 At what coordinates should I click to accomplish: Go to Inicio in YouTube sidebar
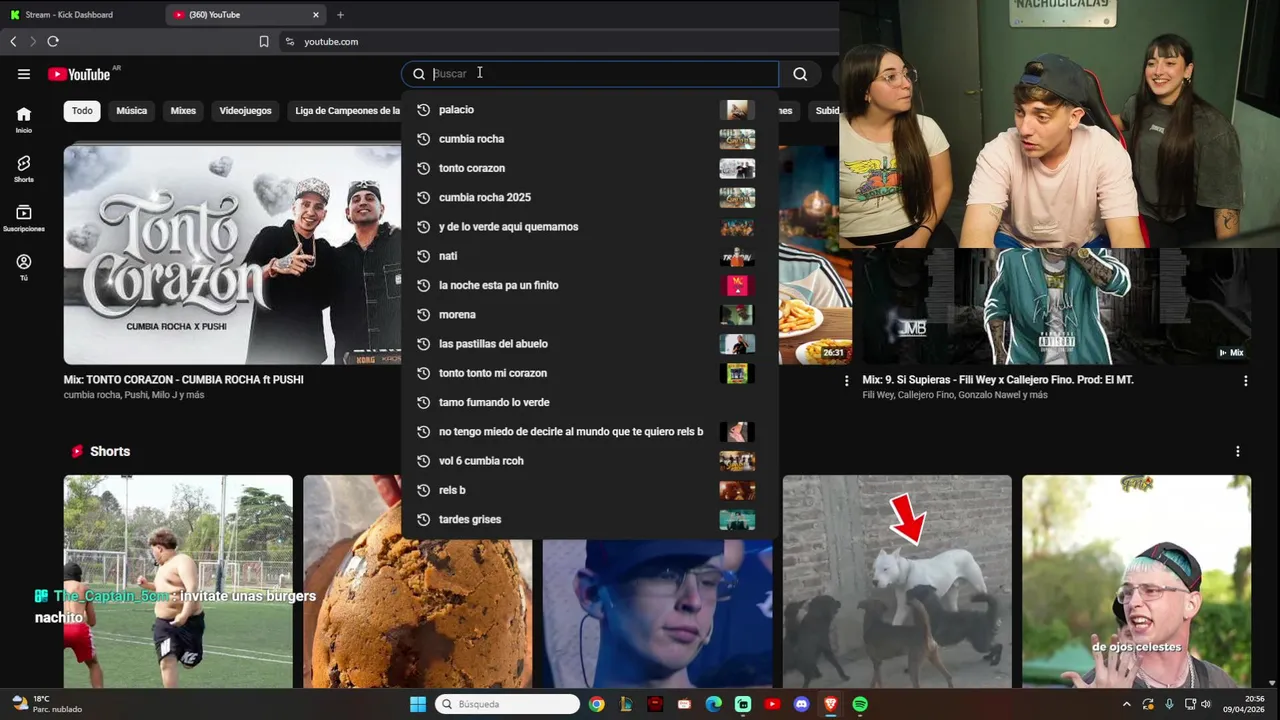[x=24, y=120]
